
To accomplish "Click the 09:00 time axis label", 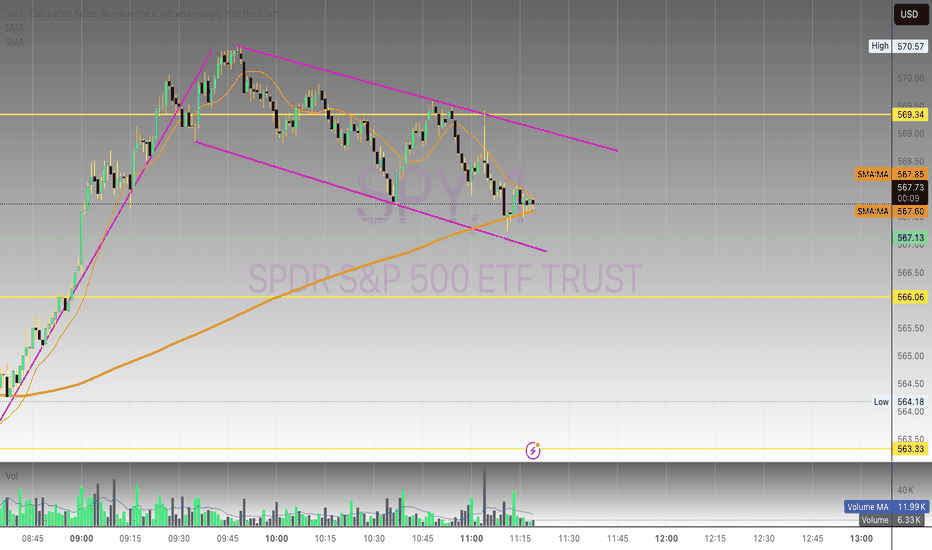I will (81, 539).
